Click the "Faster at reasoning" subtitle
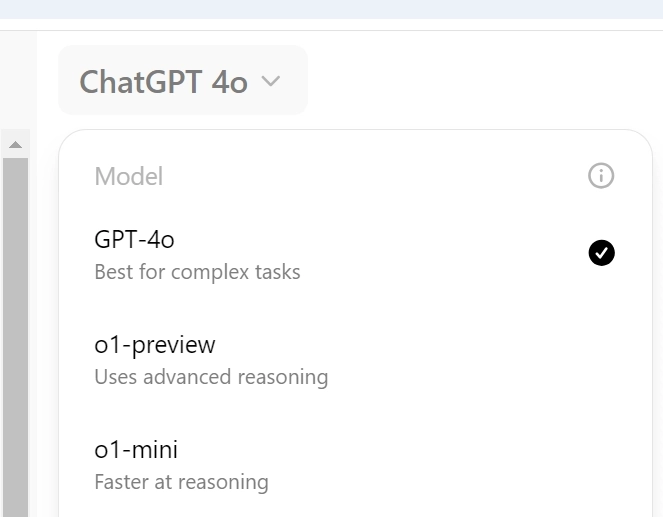 181,482
